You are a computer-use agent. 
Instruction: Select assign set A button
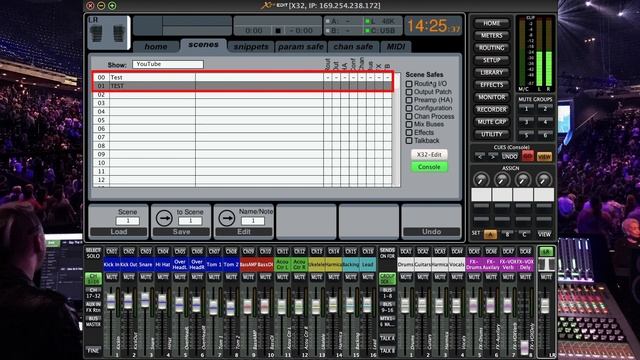[x=490, y=234]
